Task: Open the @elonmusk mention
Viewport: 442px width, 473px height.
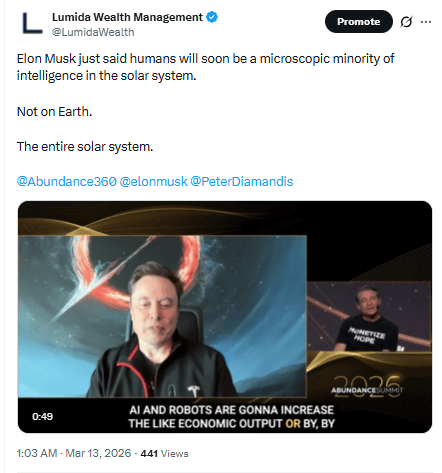Action: [153, 181]
